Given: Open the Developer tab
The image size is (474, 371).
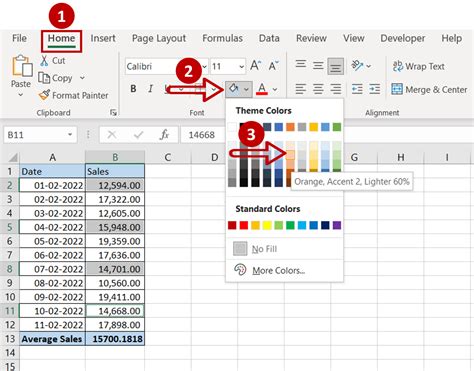Looking at the screenshot, I should pos(403,38).
